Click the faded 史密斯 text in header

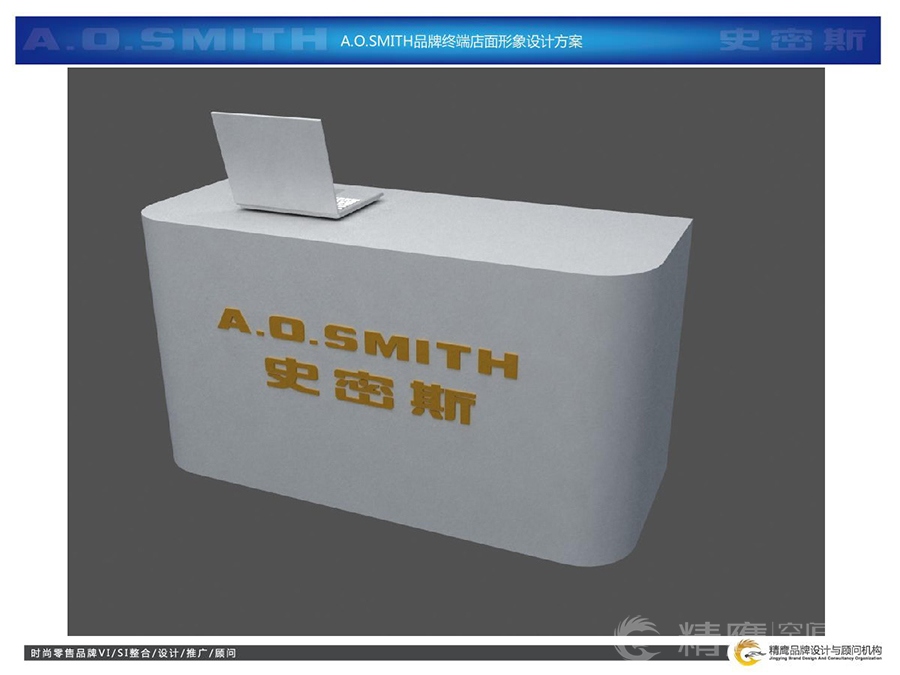pos(793,40)
